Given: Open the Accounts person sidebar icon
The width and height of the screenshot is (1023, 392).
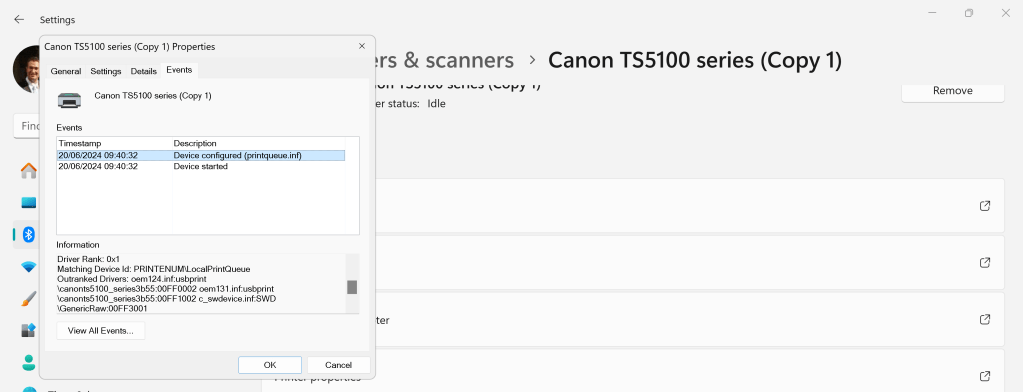Looking at the screenshot, I should point(29,362).
